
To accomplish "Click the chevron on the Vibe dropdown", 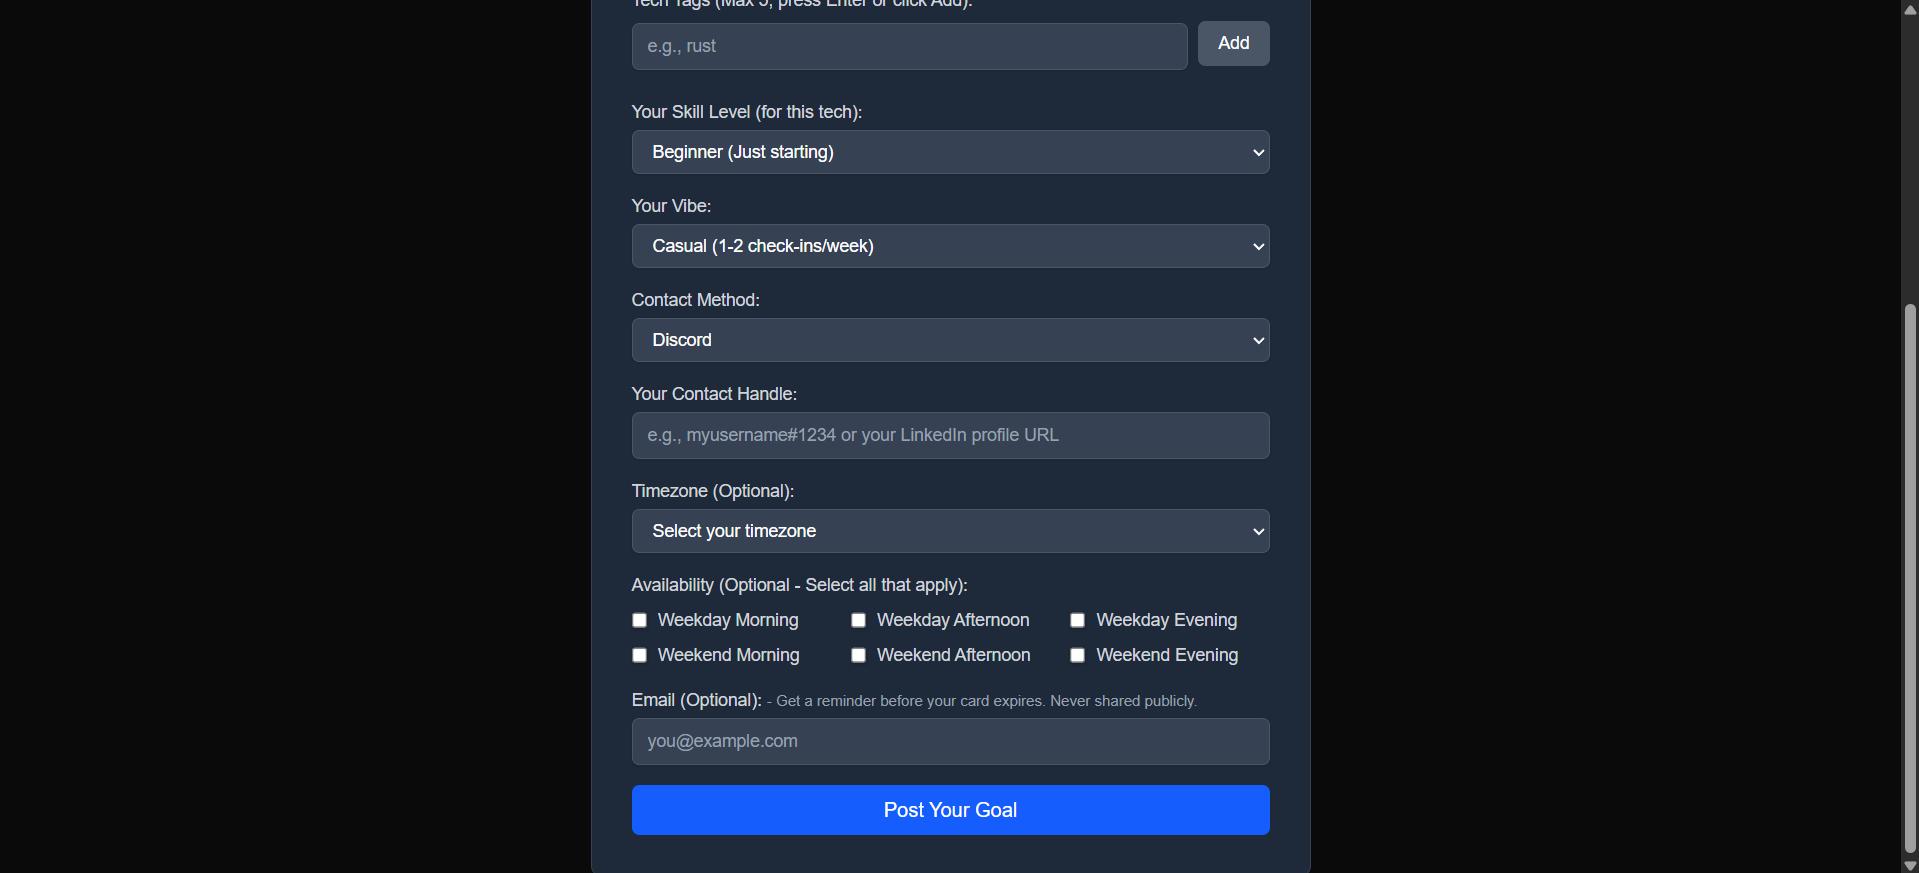I will tap(1257, 246).
